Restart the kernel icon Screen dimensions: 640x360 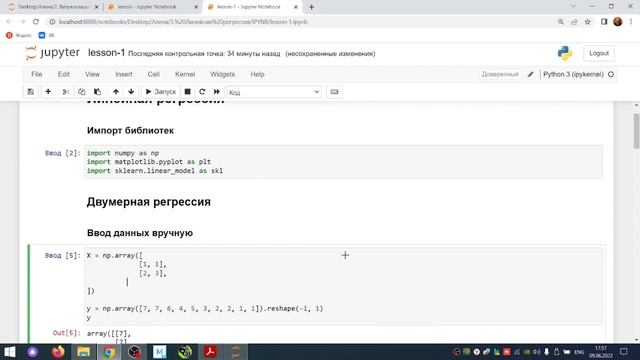pos(202,92)
